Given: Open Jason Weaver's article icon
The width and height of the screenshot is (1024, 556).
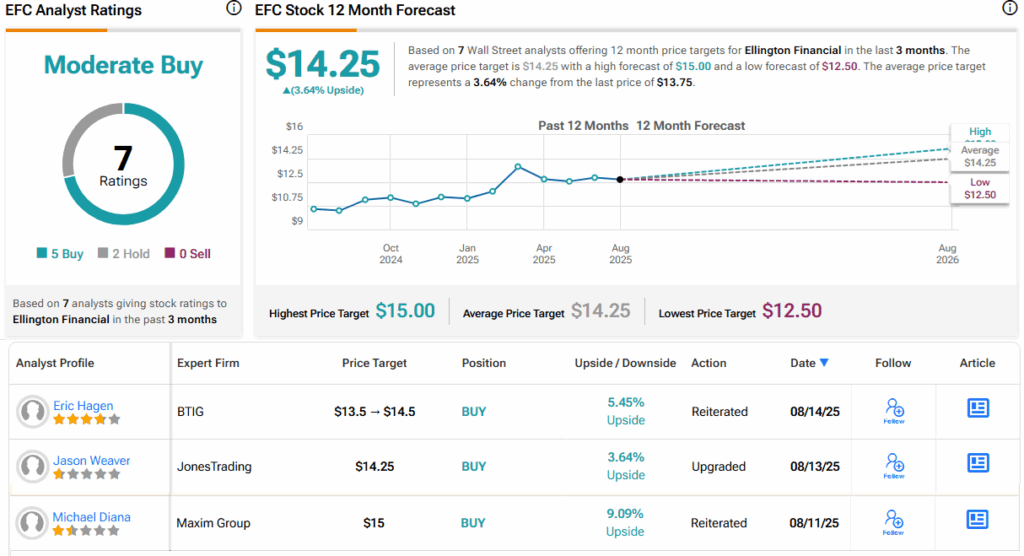Looking at the screenshot, I should point(978,463).
